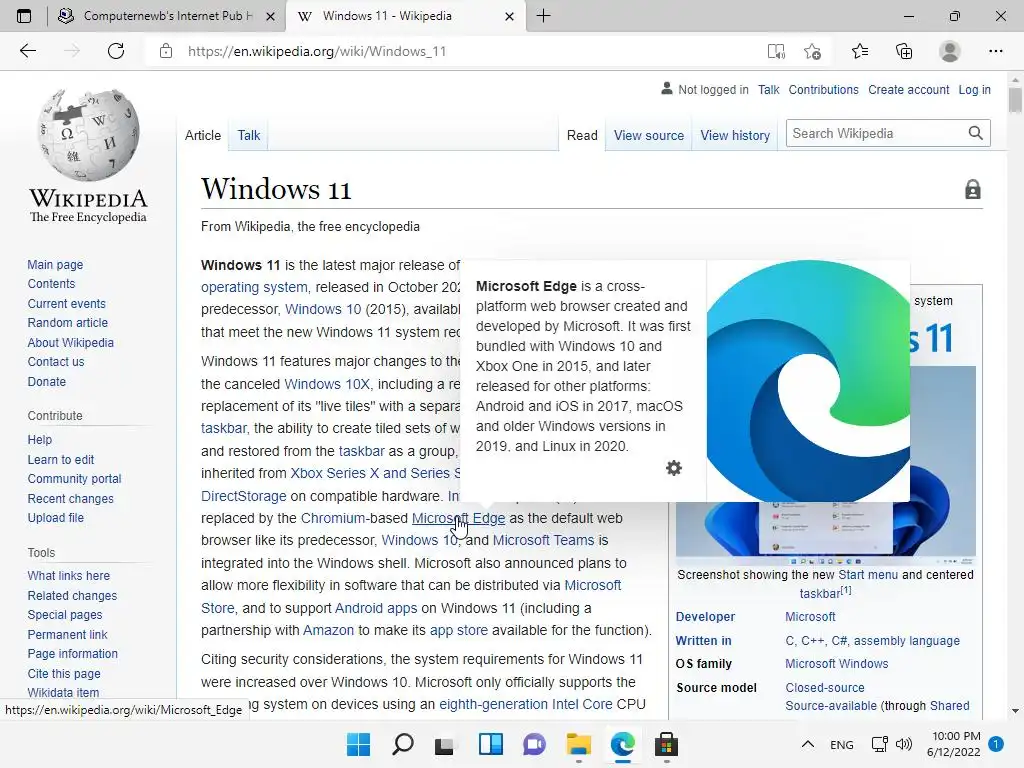Click the Wikipedia globe logo
This screenshot has width=1024, height=768.
coord(88,135)
